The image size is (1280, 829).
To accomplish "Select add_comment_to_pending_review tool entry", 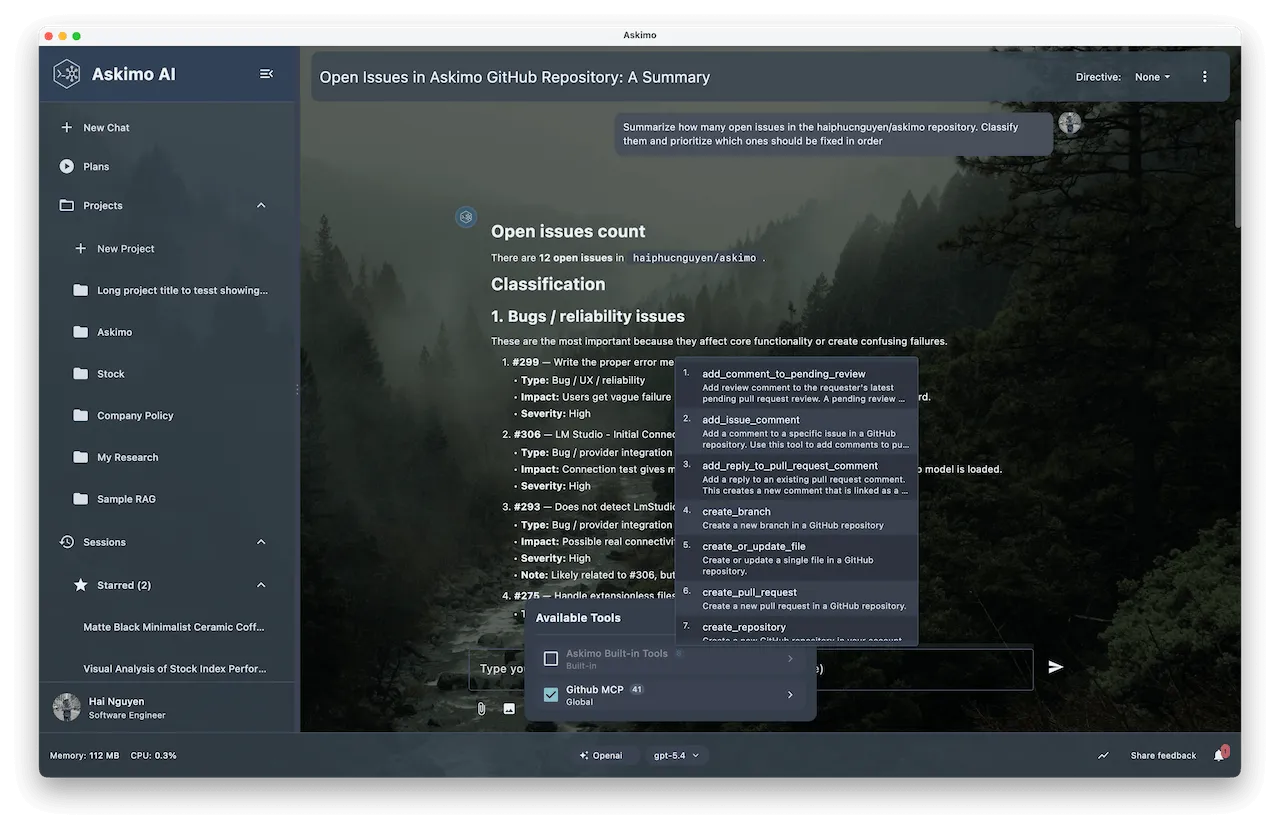I will pos(797,385).
